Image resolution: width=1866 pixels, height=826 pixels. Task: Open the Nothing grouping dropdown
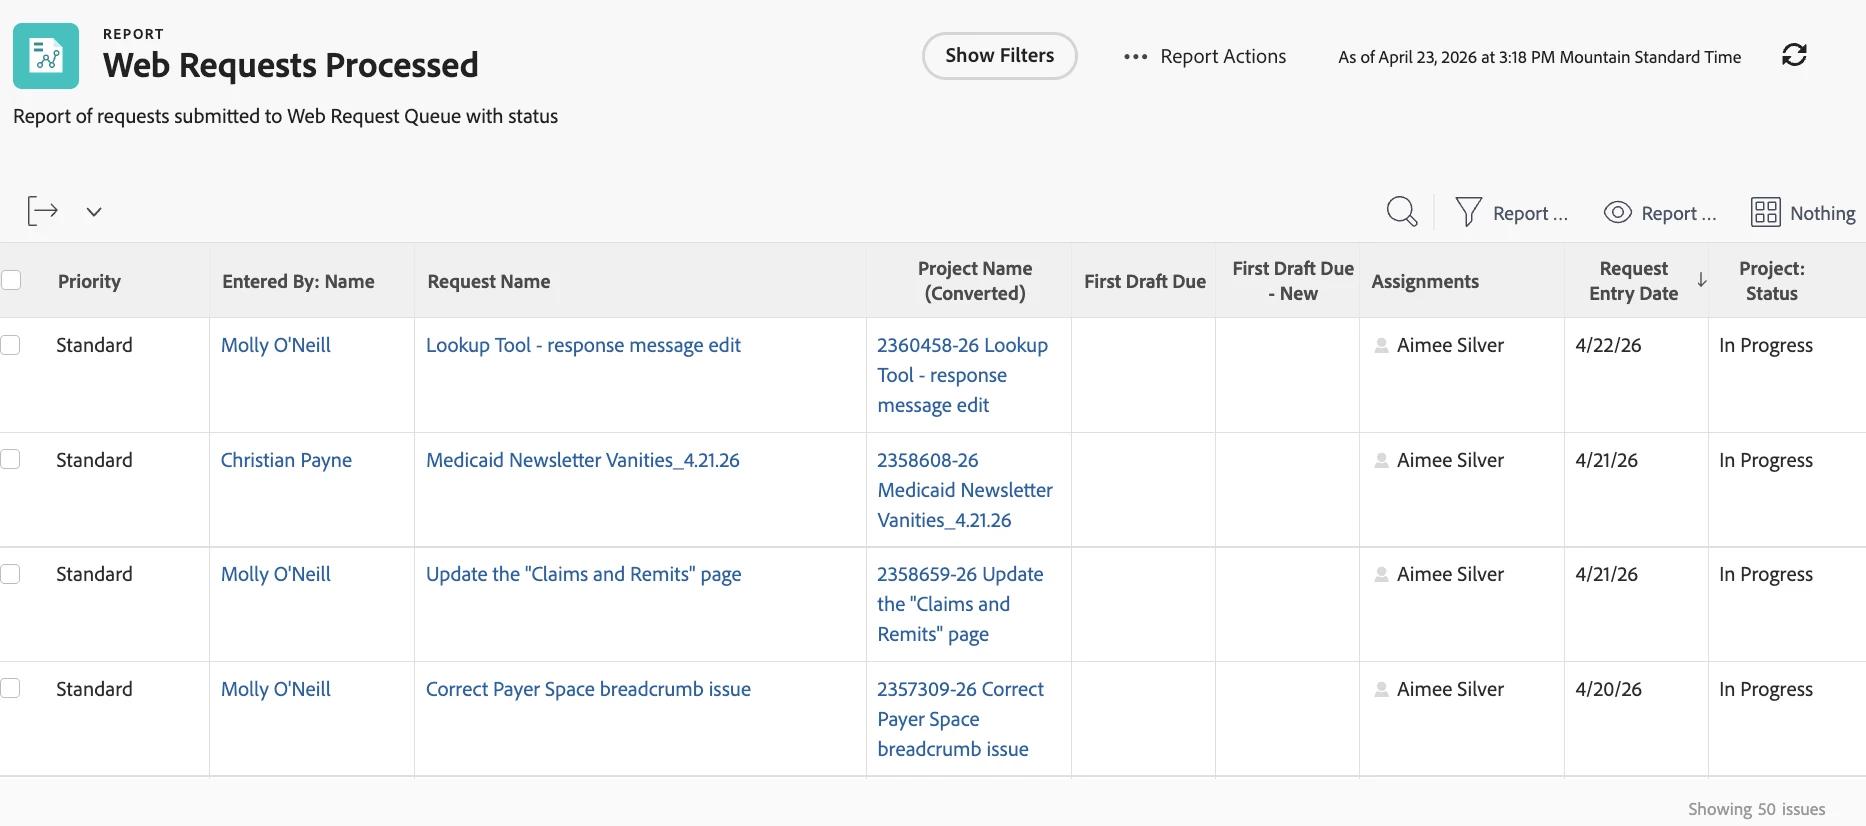[1822, 213]
